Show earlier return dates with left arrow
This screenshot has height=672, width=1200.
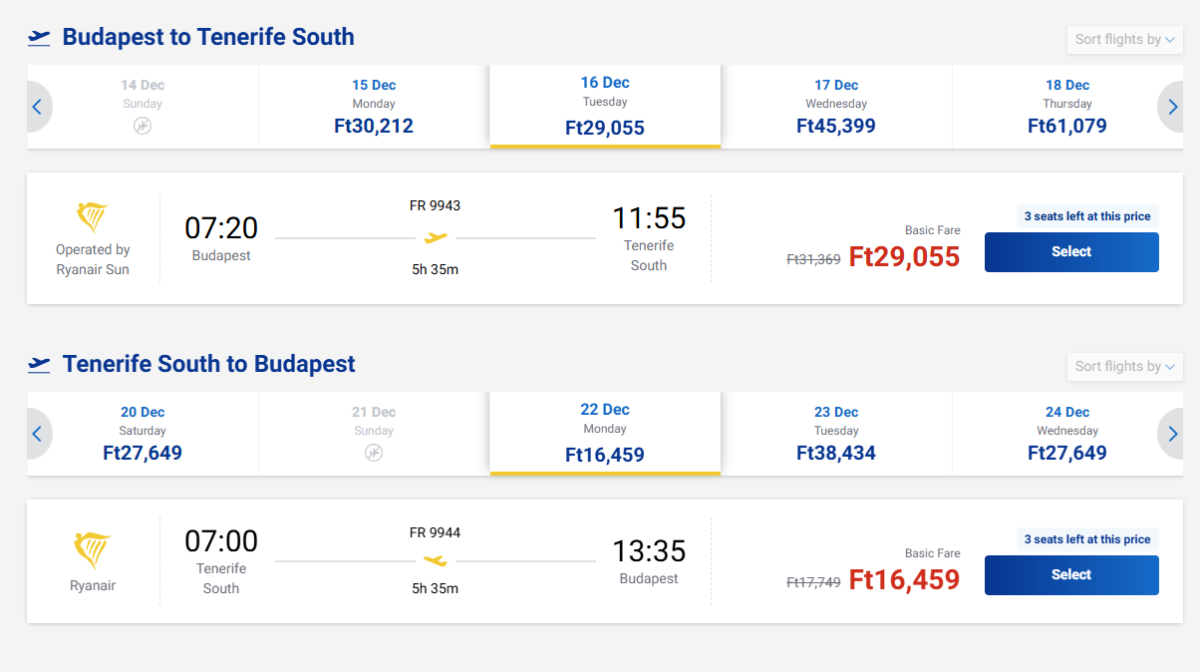tap(37, 434)
